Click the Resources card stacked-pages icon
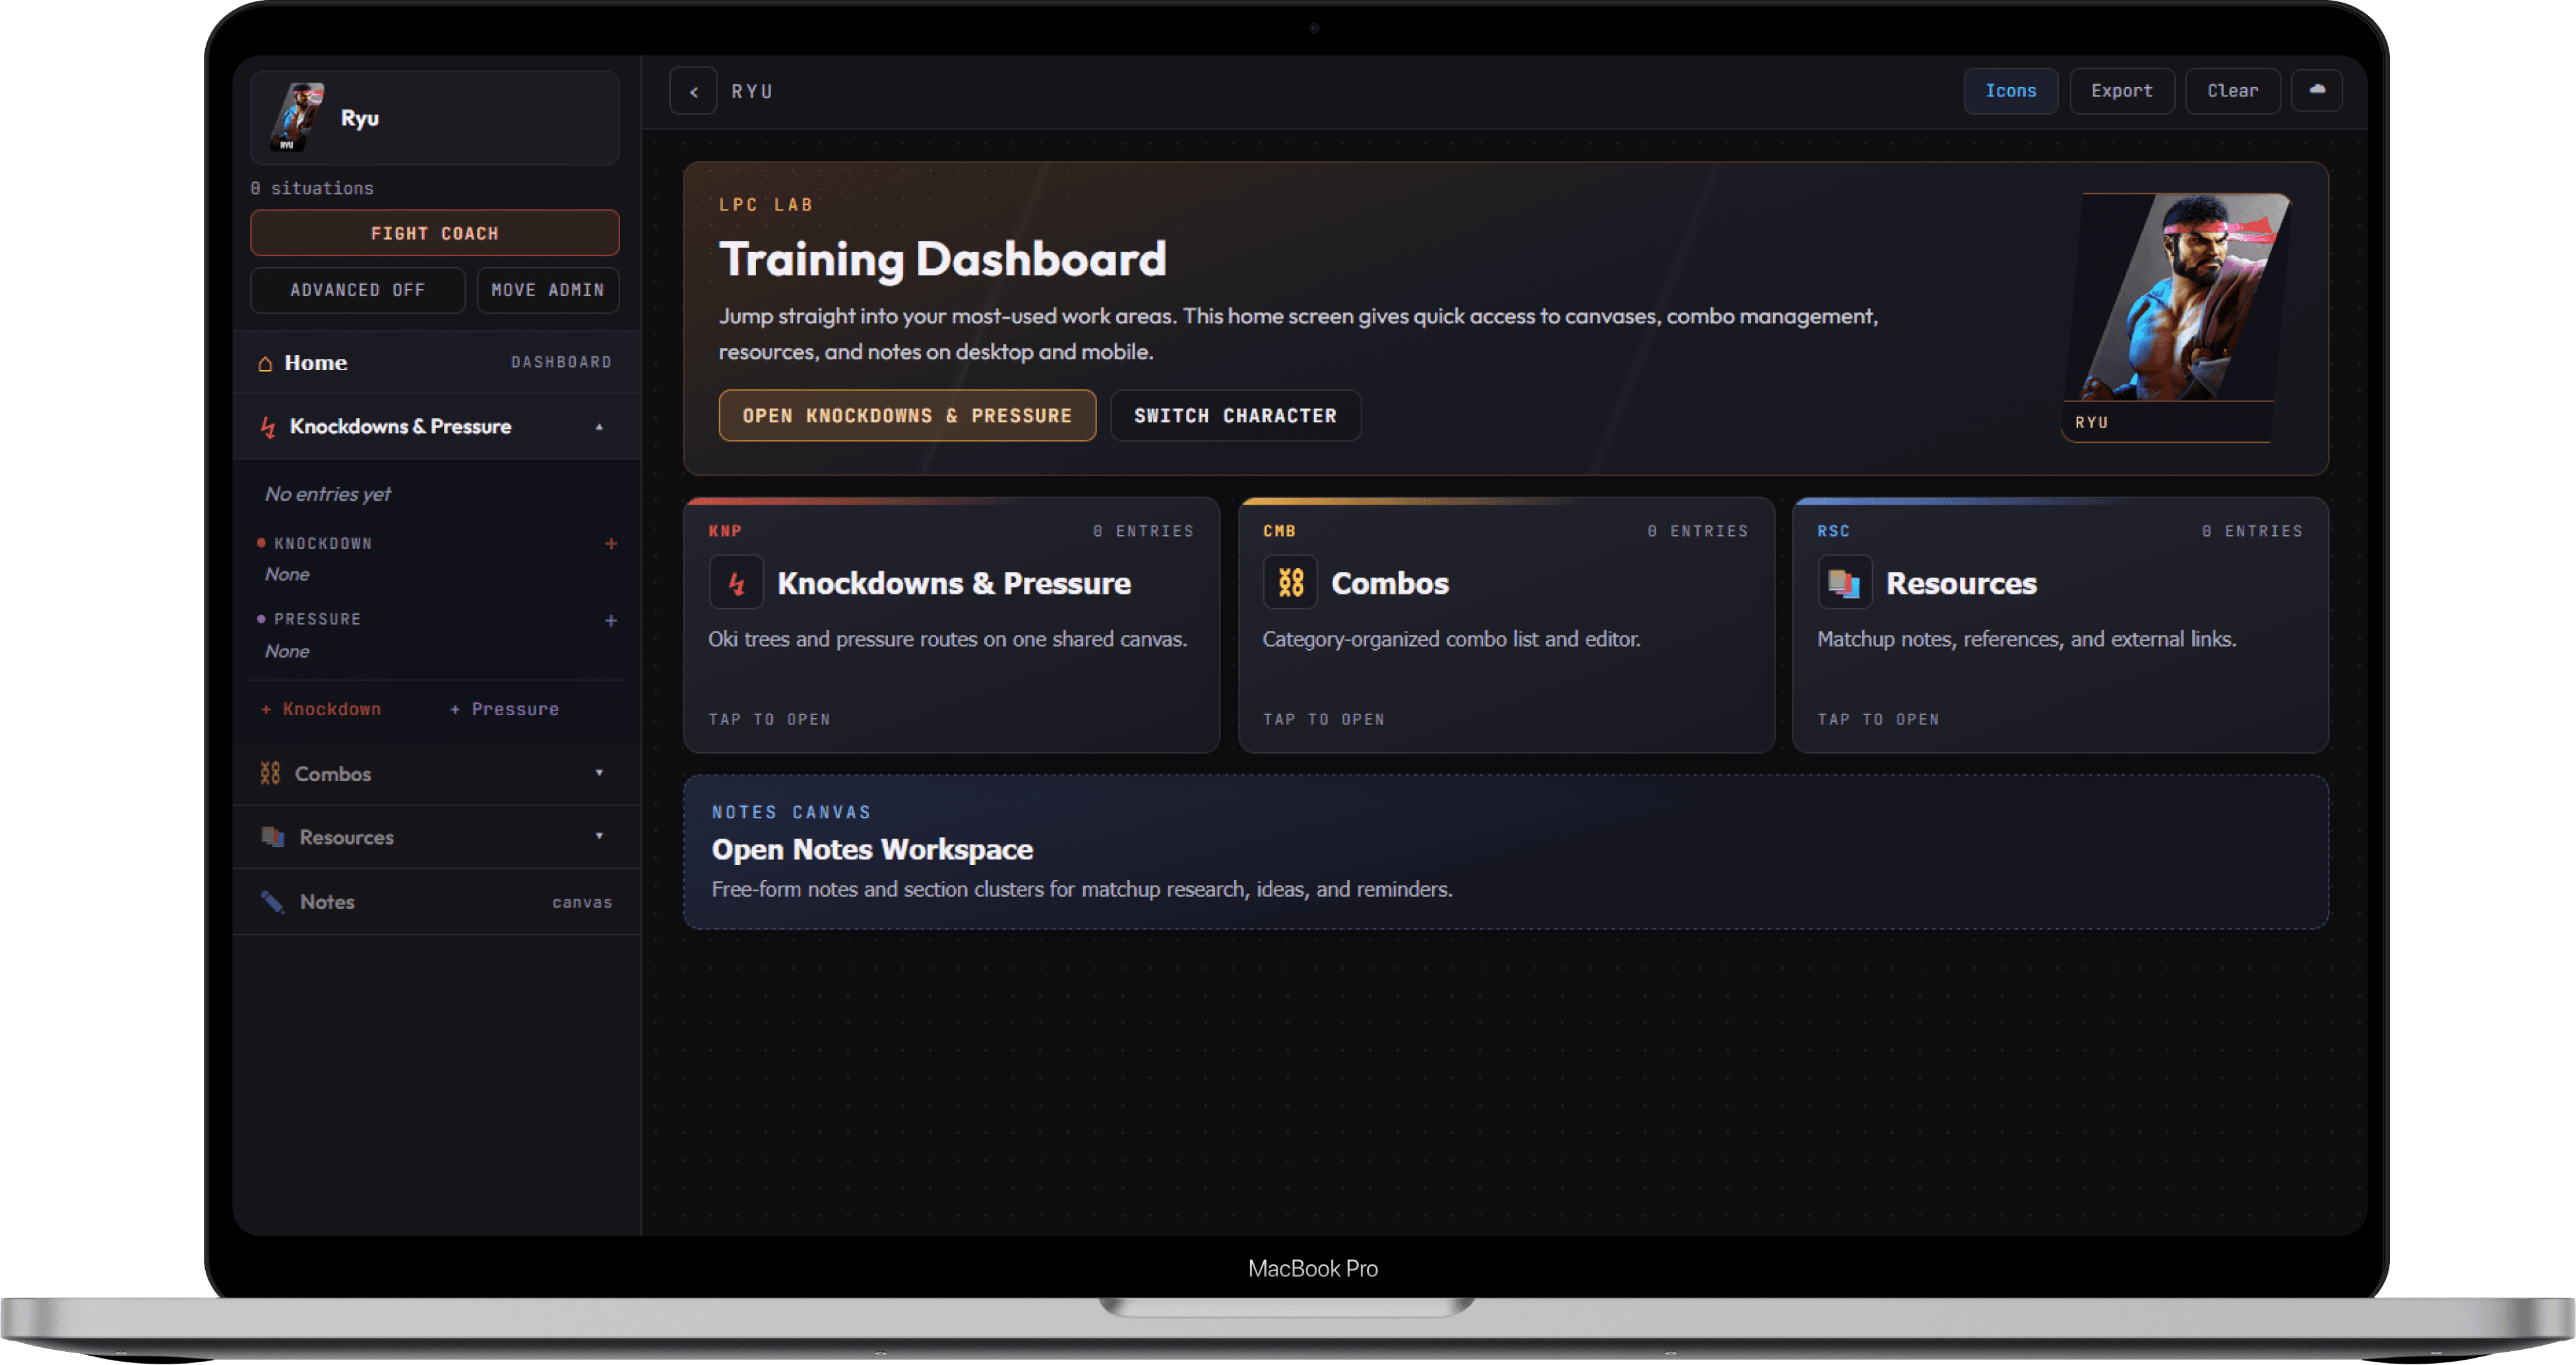The width and height of the screenshot is (2576, 1365). [x=1844, y=582]
